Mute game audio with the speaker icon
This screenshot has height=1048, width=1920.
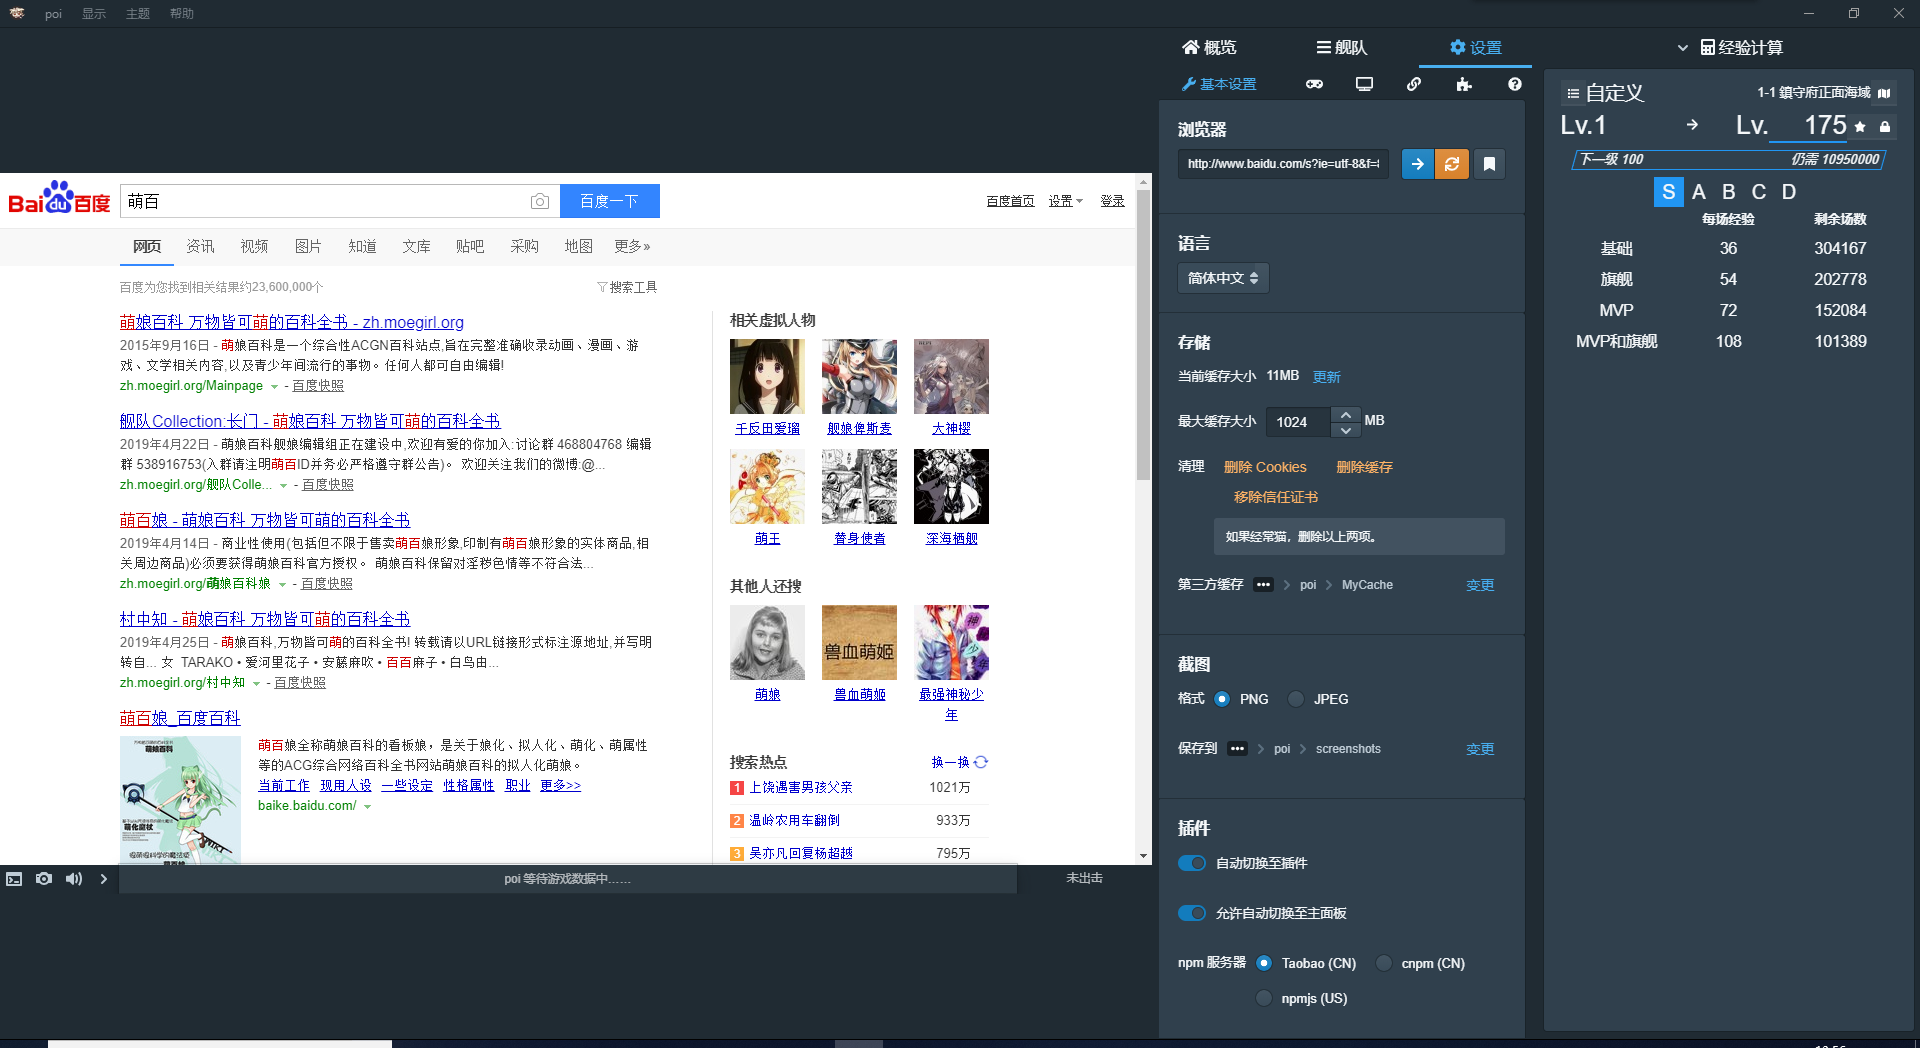click(73, 879)
